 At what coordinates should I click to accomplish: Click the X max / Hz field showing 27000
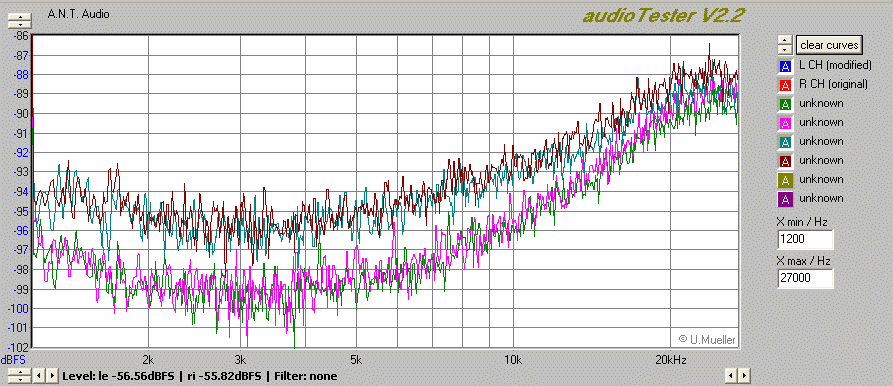(x=805, y=278)
